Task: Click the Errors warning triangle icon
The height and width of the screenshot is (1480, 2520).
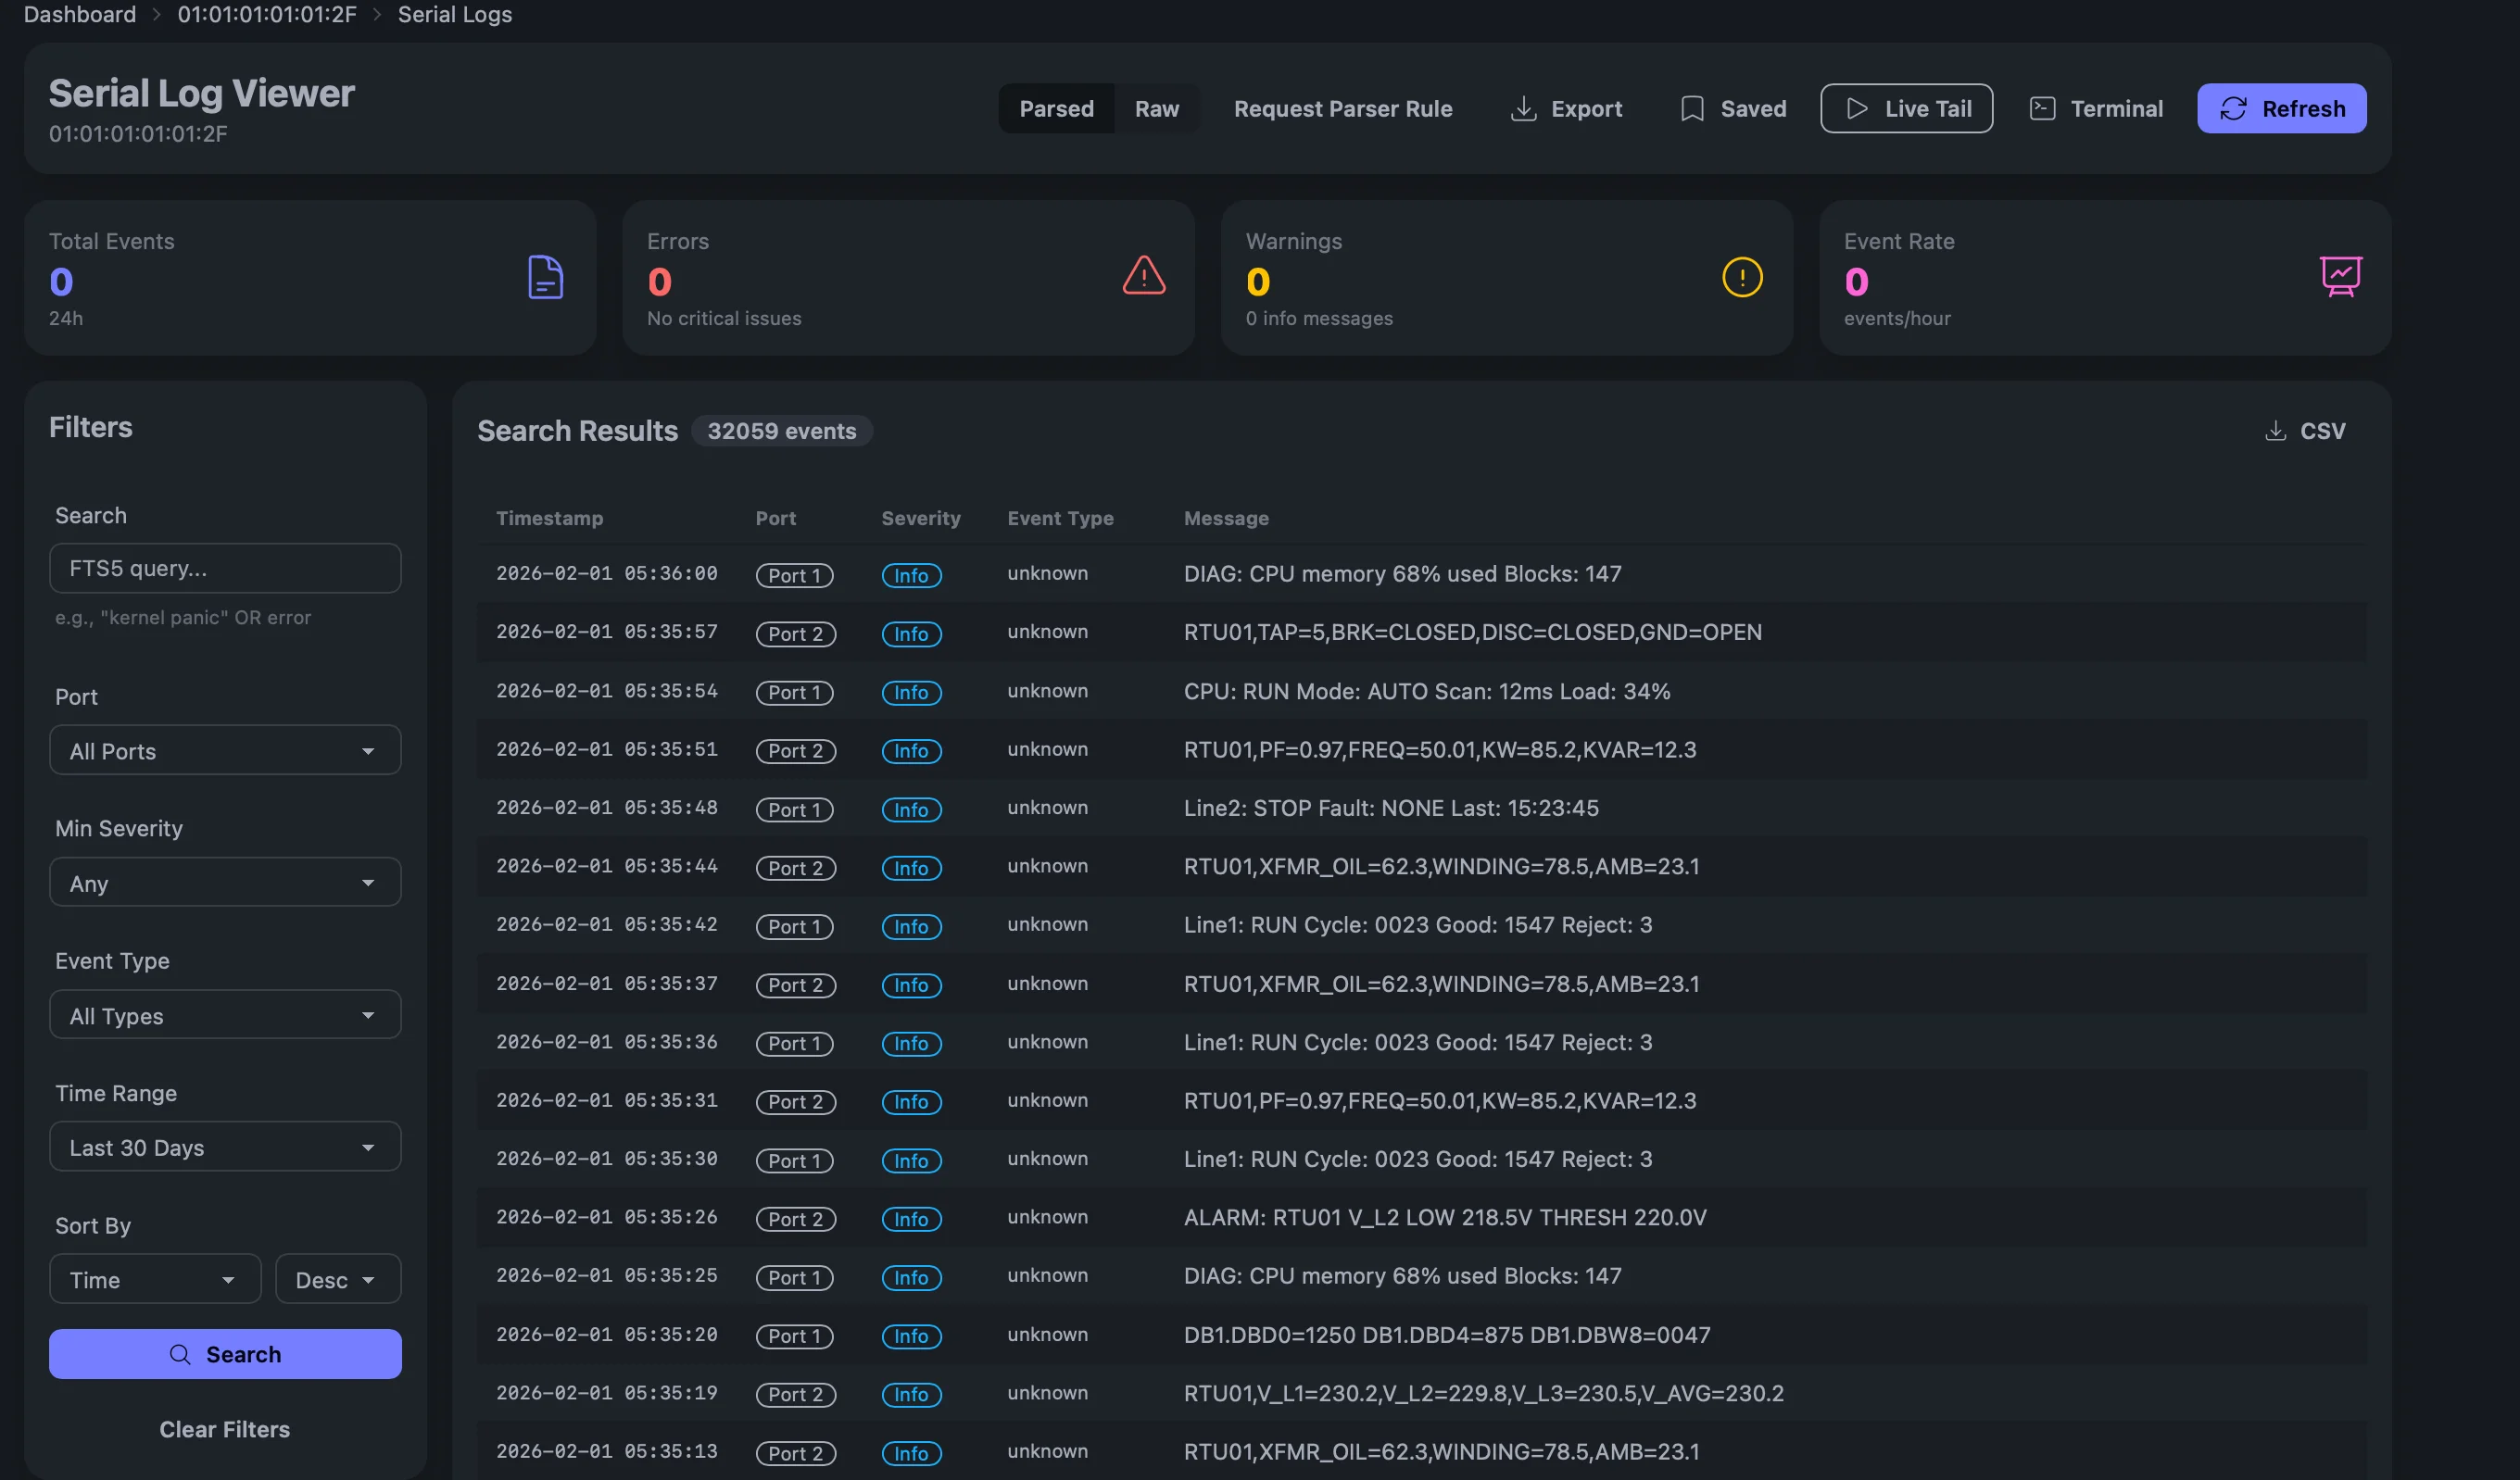Action: [x=1143, y=277]
